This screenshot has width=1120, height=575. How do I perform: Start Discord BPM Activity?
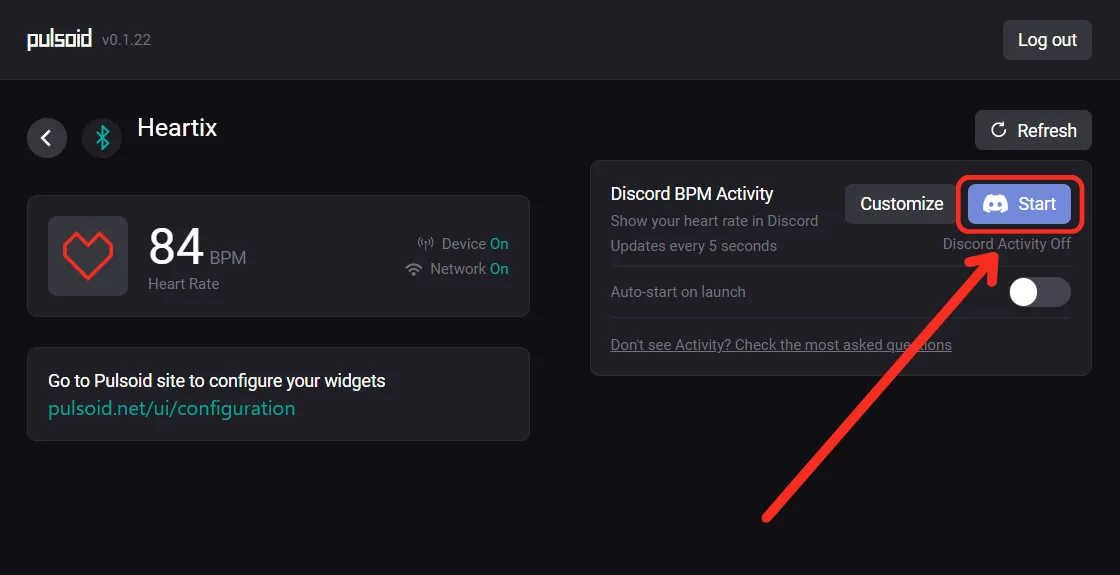[x=1019, y=204]
